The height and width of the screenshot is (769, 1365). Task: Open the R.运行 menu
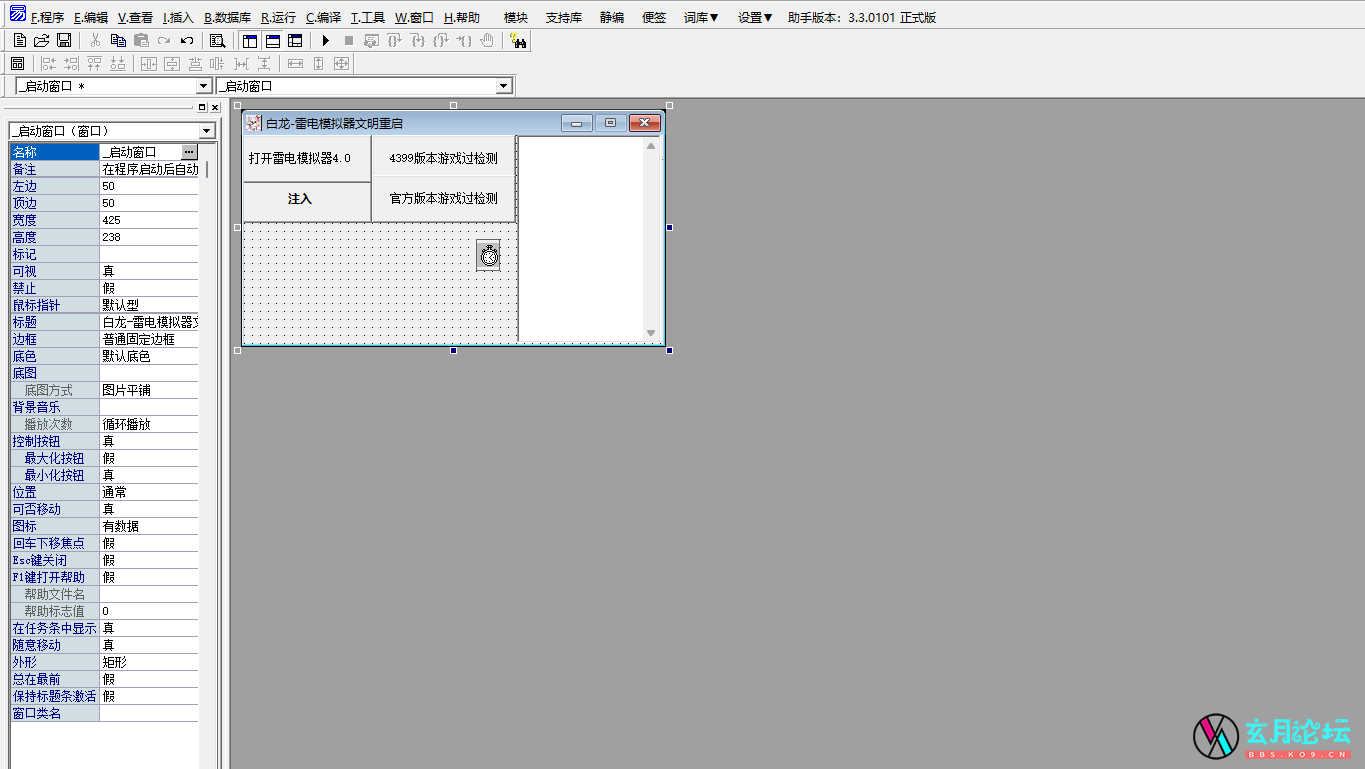tap(279, 17)
